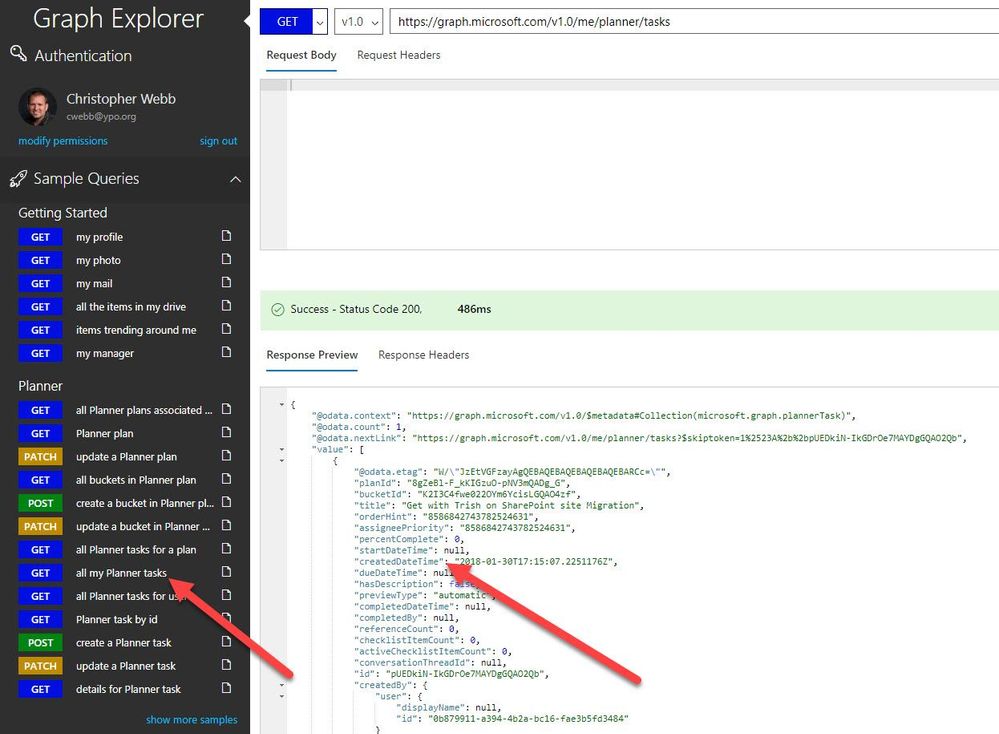The width and height of the screenshot is (999, 734).
Task: Click Christopher Webb profile photo
Action: pos(38,106)
